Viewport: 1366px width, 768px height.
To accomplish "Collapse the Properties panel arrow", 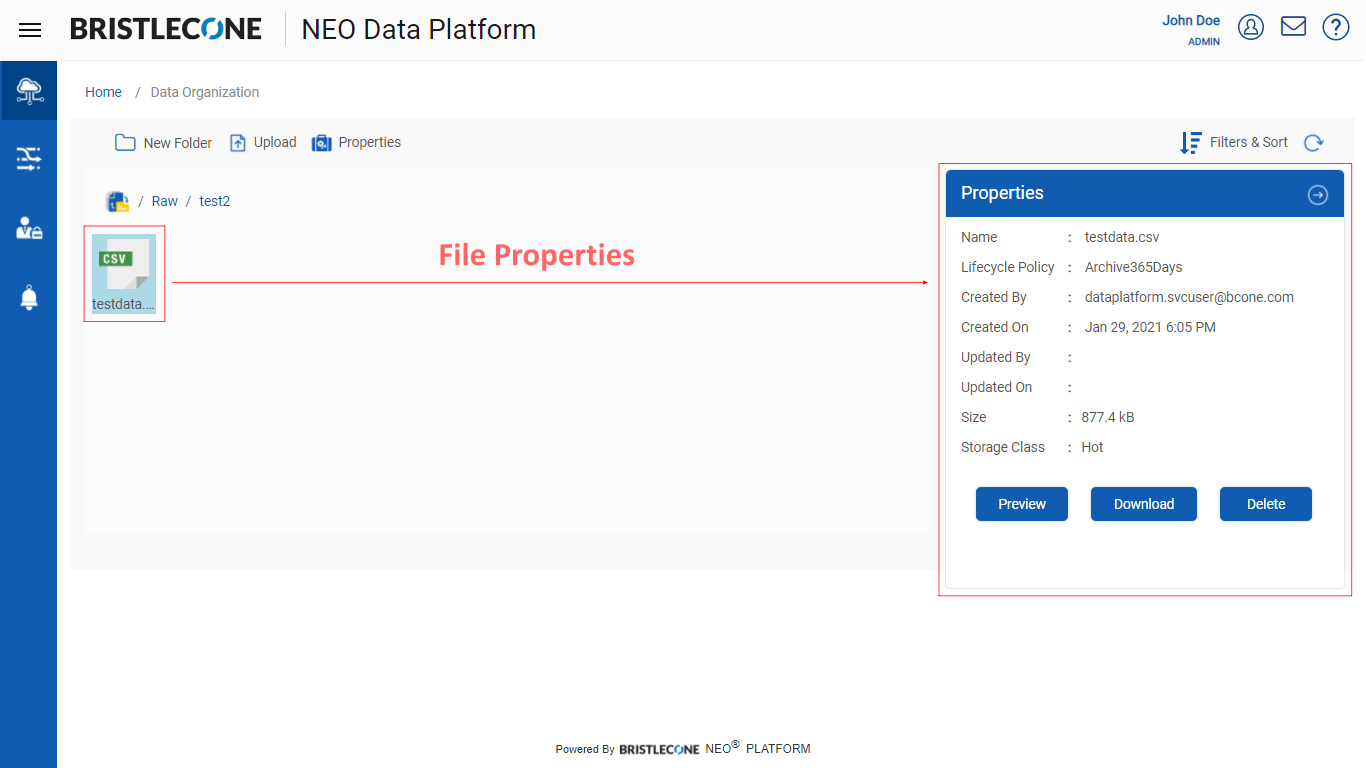I will click(x=1318, y=195).
